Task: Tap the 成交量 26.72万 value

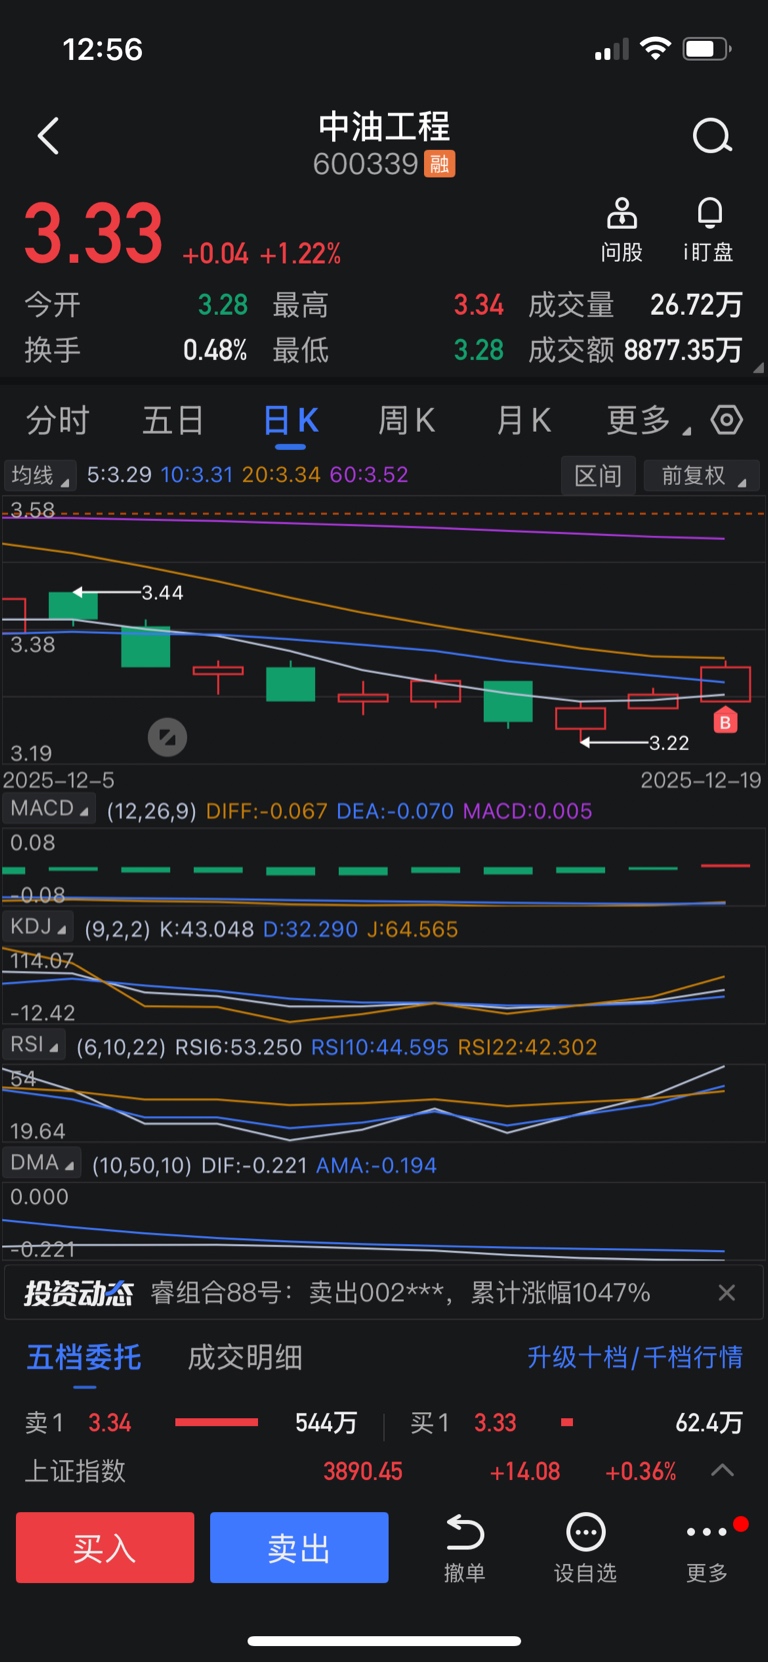Action: 696,305
